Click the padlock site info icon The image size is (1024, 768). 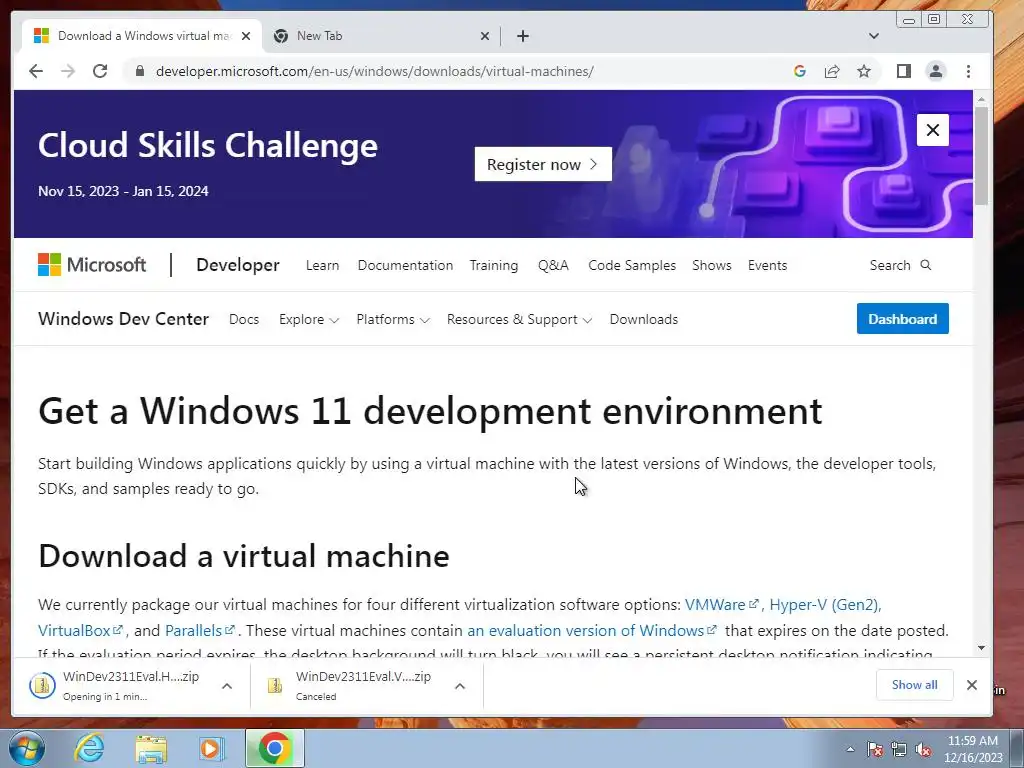pyautogui.click(x=140, y=71)
